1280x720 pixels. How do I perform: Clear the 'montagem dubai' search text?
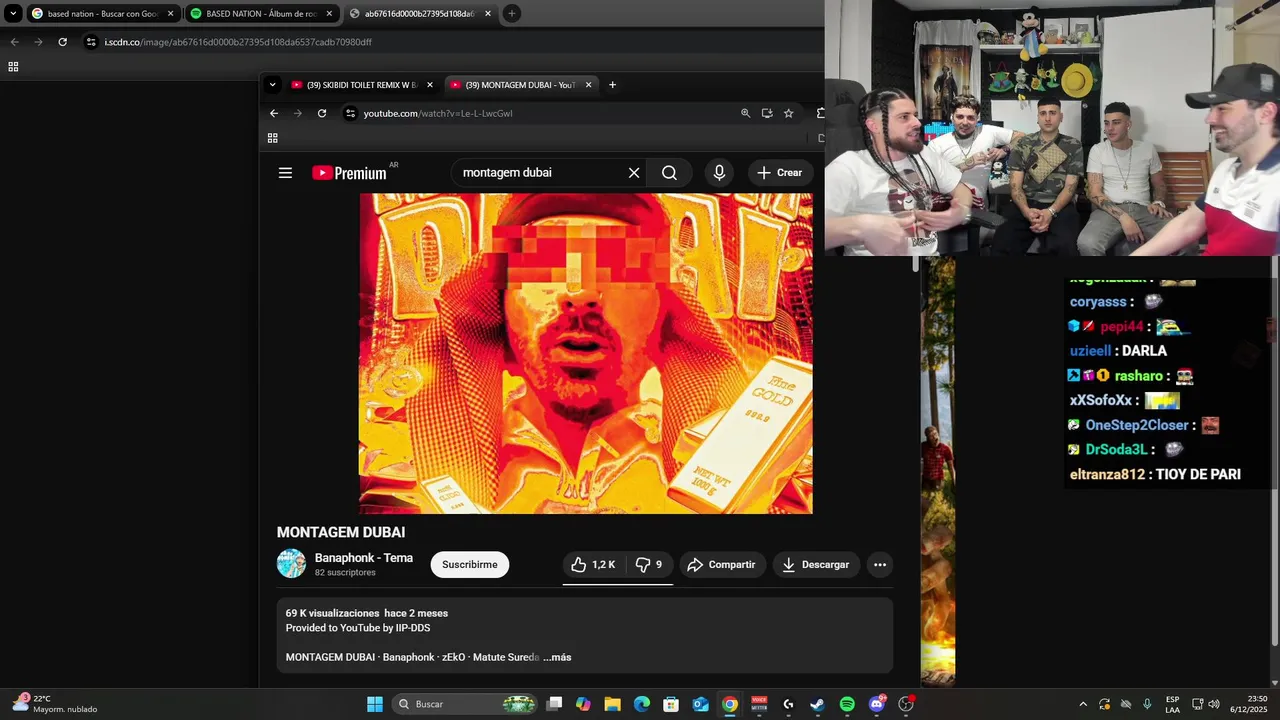[634, 173]
